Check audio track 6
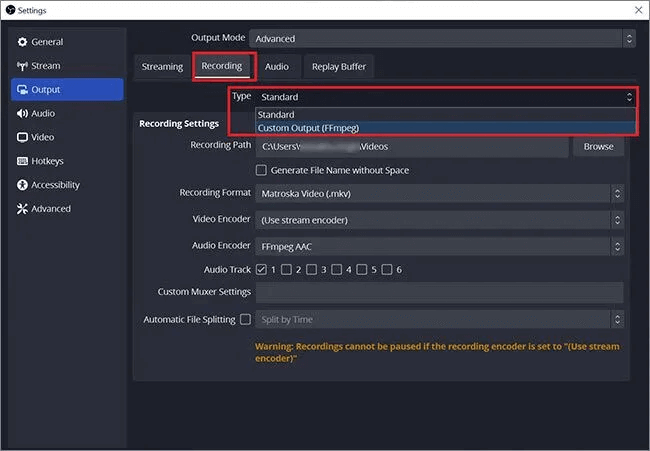This screenshot has height=451, width=650. tap(387, 270)
